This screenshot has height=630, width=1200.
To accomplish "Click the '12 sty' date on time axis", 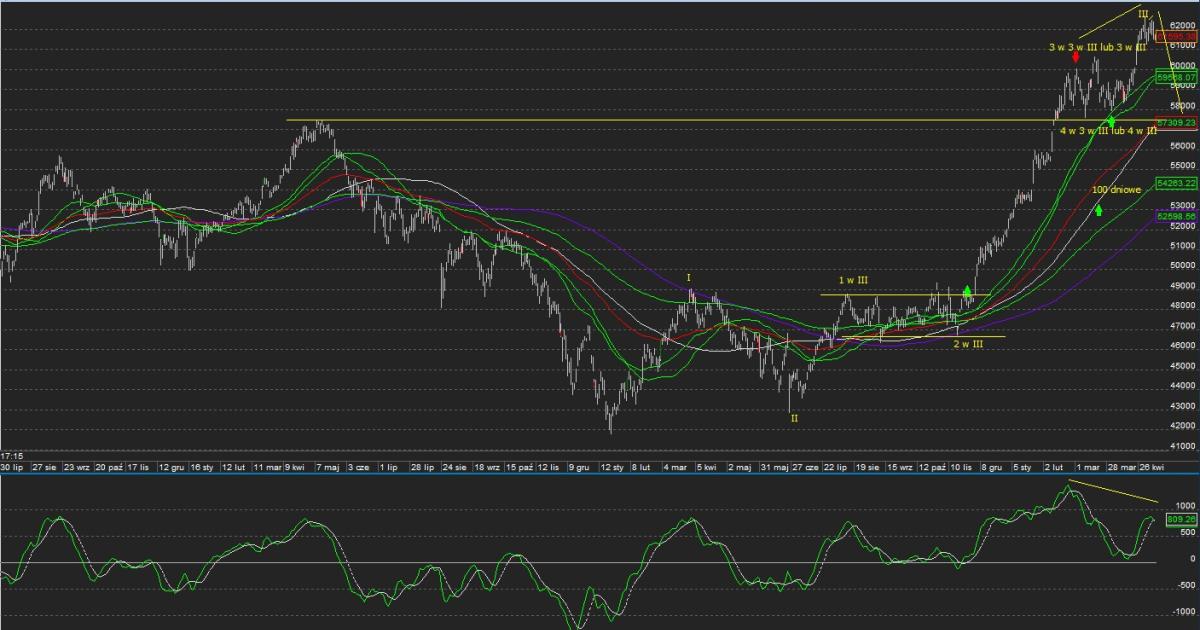I will click(x=612, y=467).
